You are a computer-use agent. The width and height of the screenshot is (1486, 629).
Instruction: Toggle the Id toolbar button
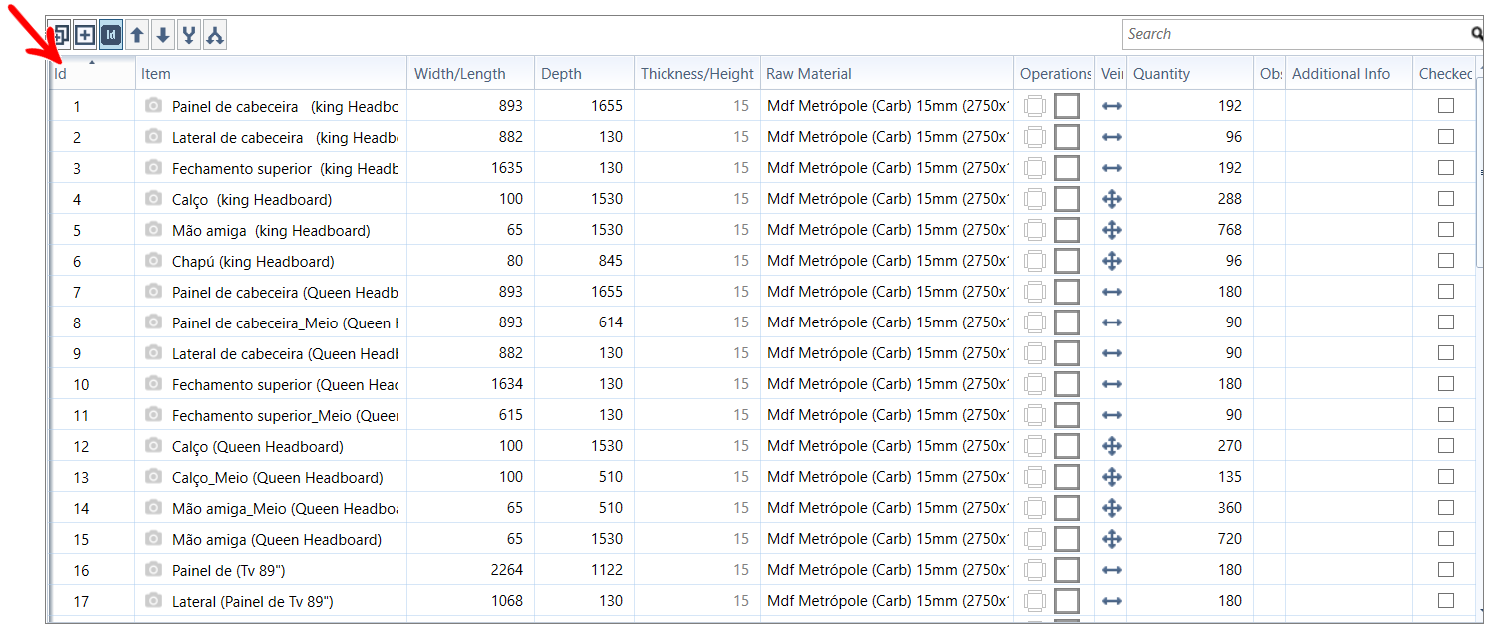pyautogui.click(x=111, y=35)
